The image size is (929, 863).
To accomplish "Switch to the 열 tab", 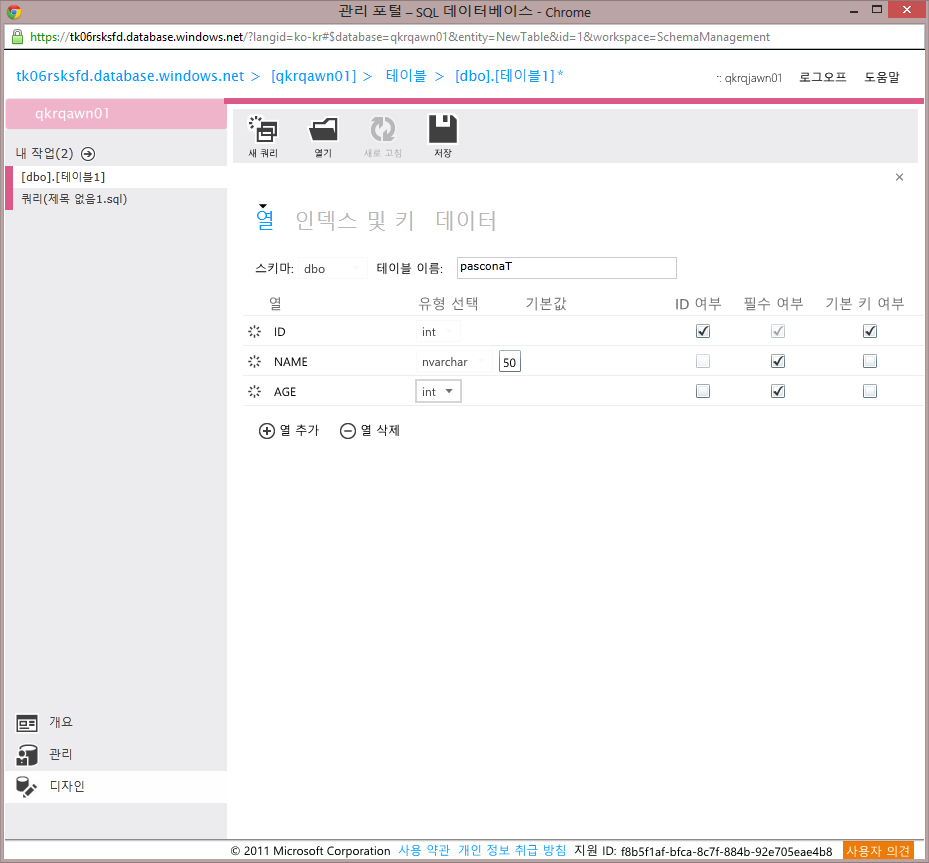I will pos(265,220).
